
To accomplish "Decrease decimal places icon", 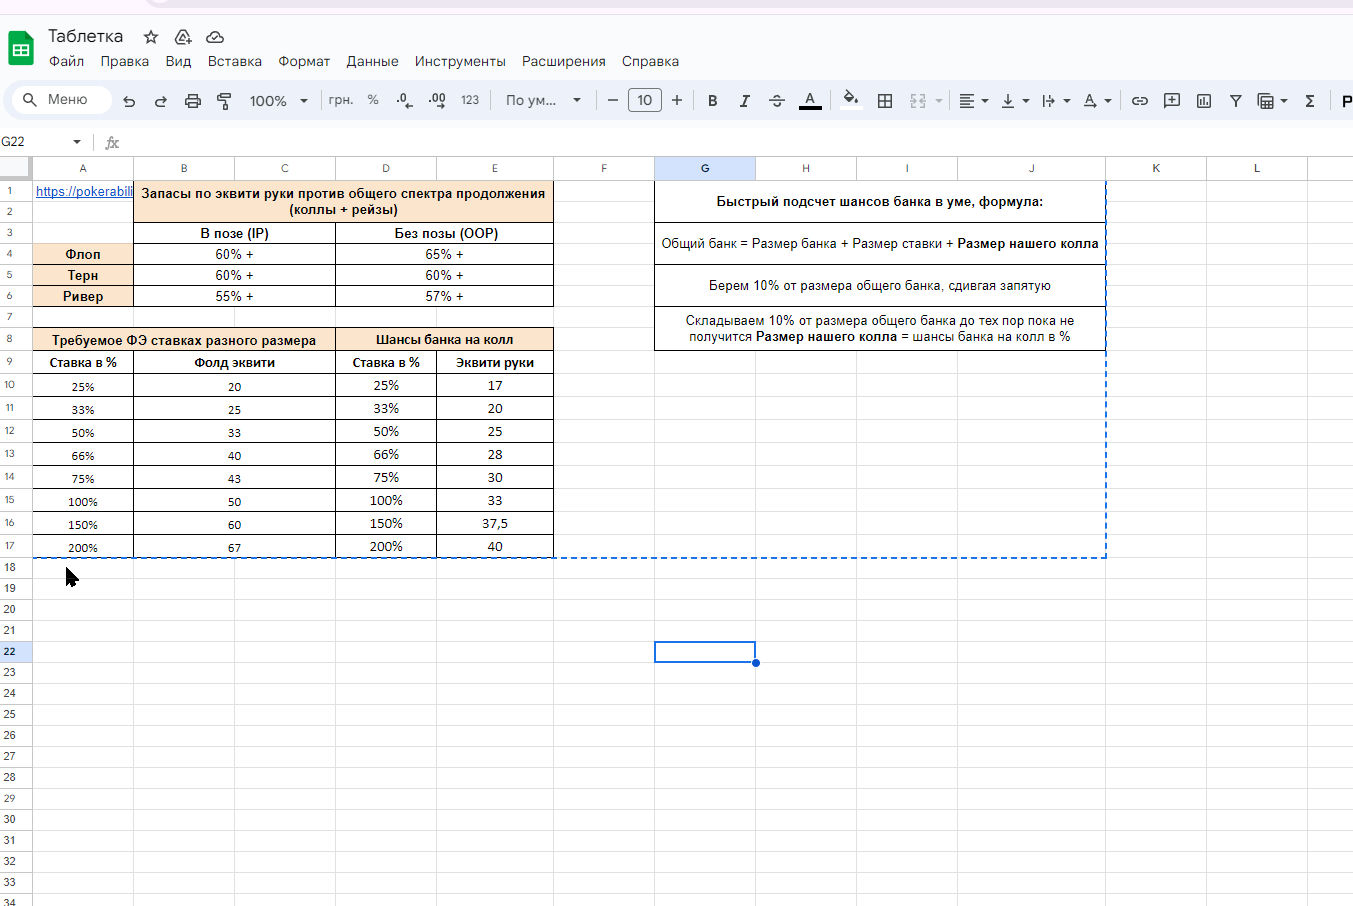I will click(404, 100).
